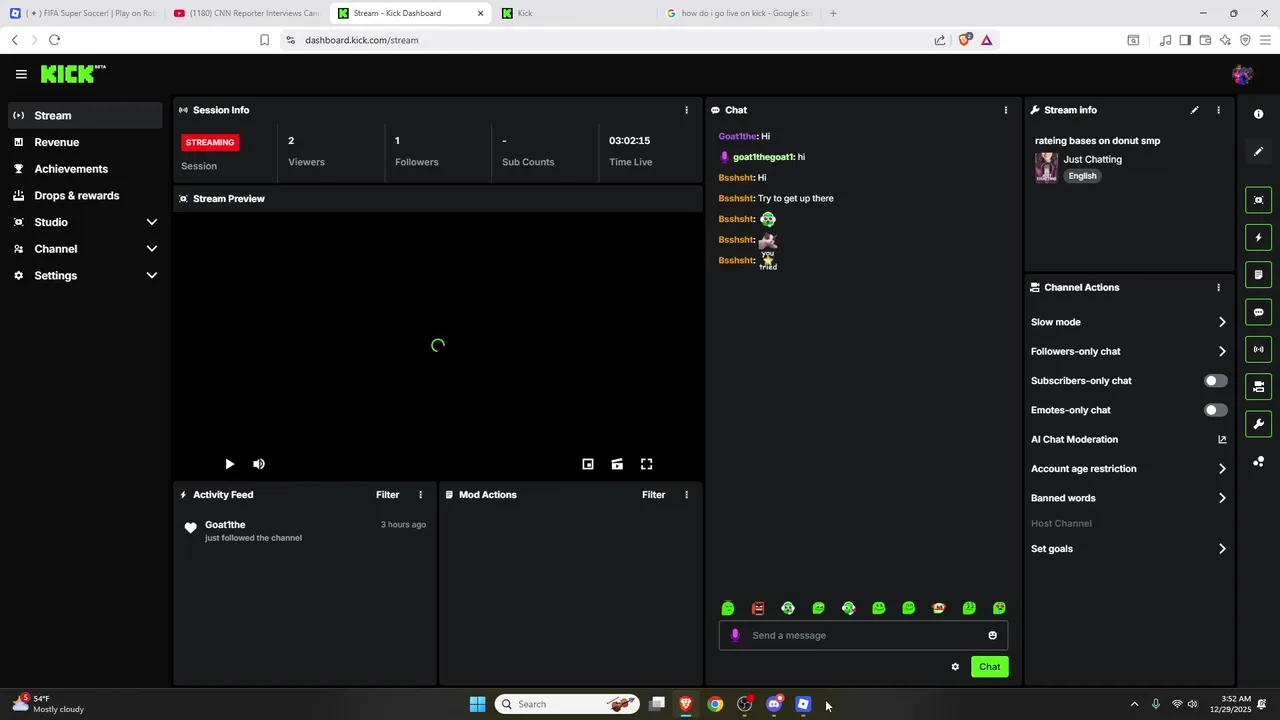The image size is (1280, 720).
Task: Click the info icon in right sidebar
Action: tap(1258, 114)
